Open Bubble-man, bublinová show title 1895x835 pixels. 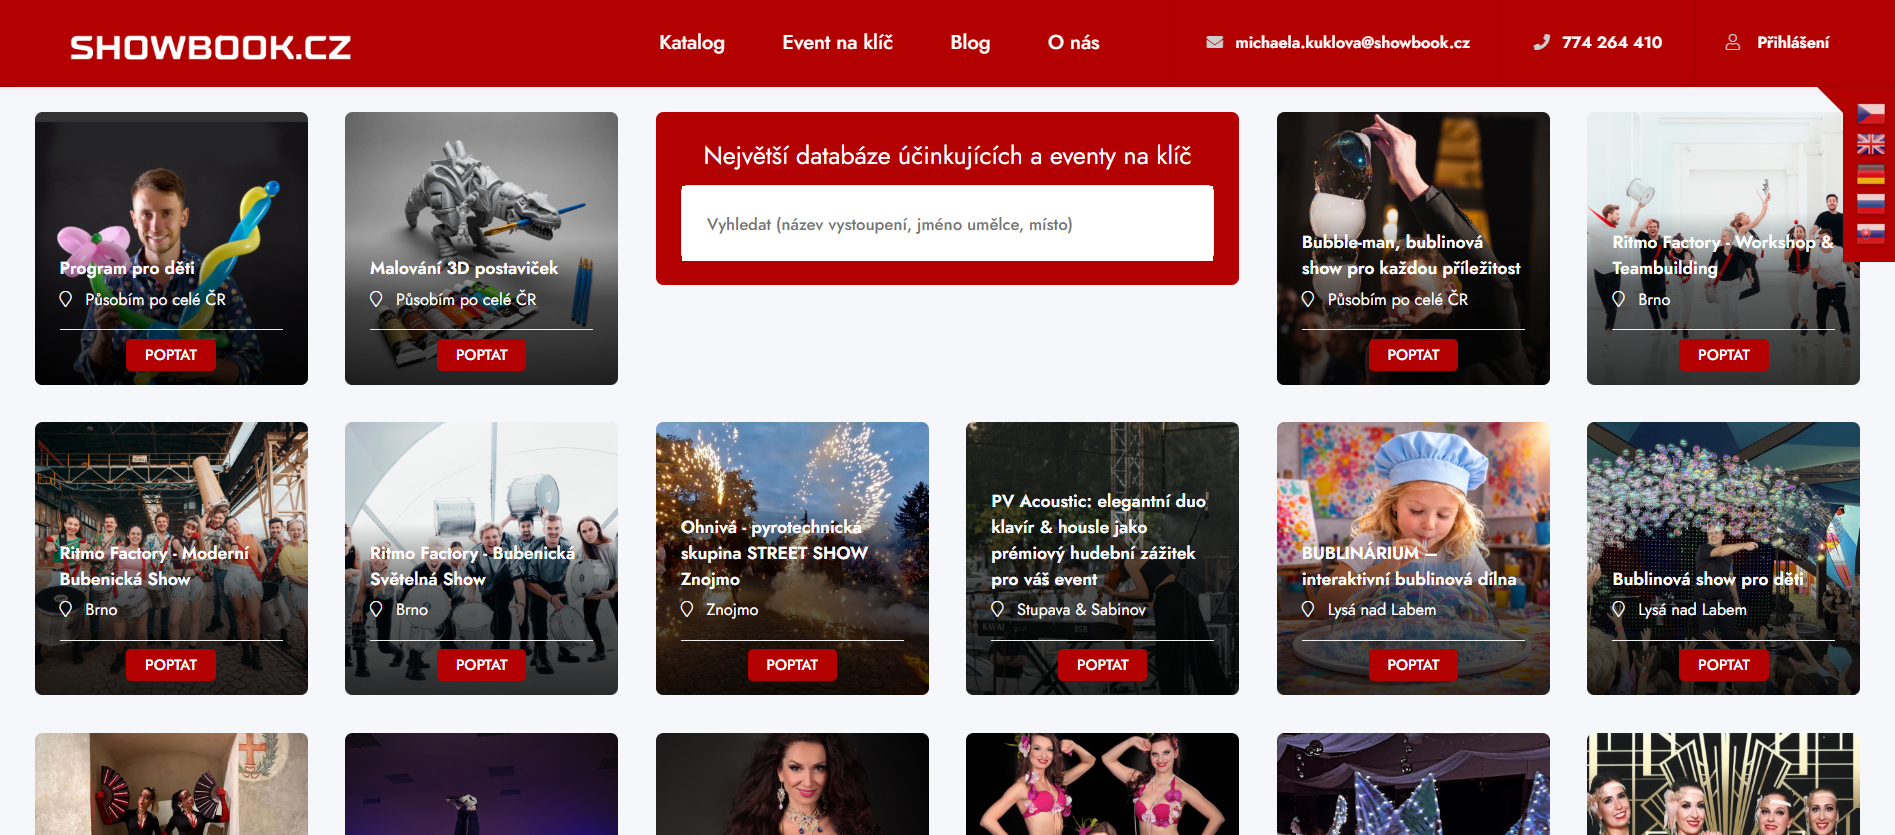click(1411, 255)
